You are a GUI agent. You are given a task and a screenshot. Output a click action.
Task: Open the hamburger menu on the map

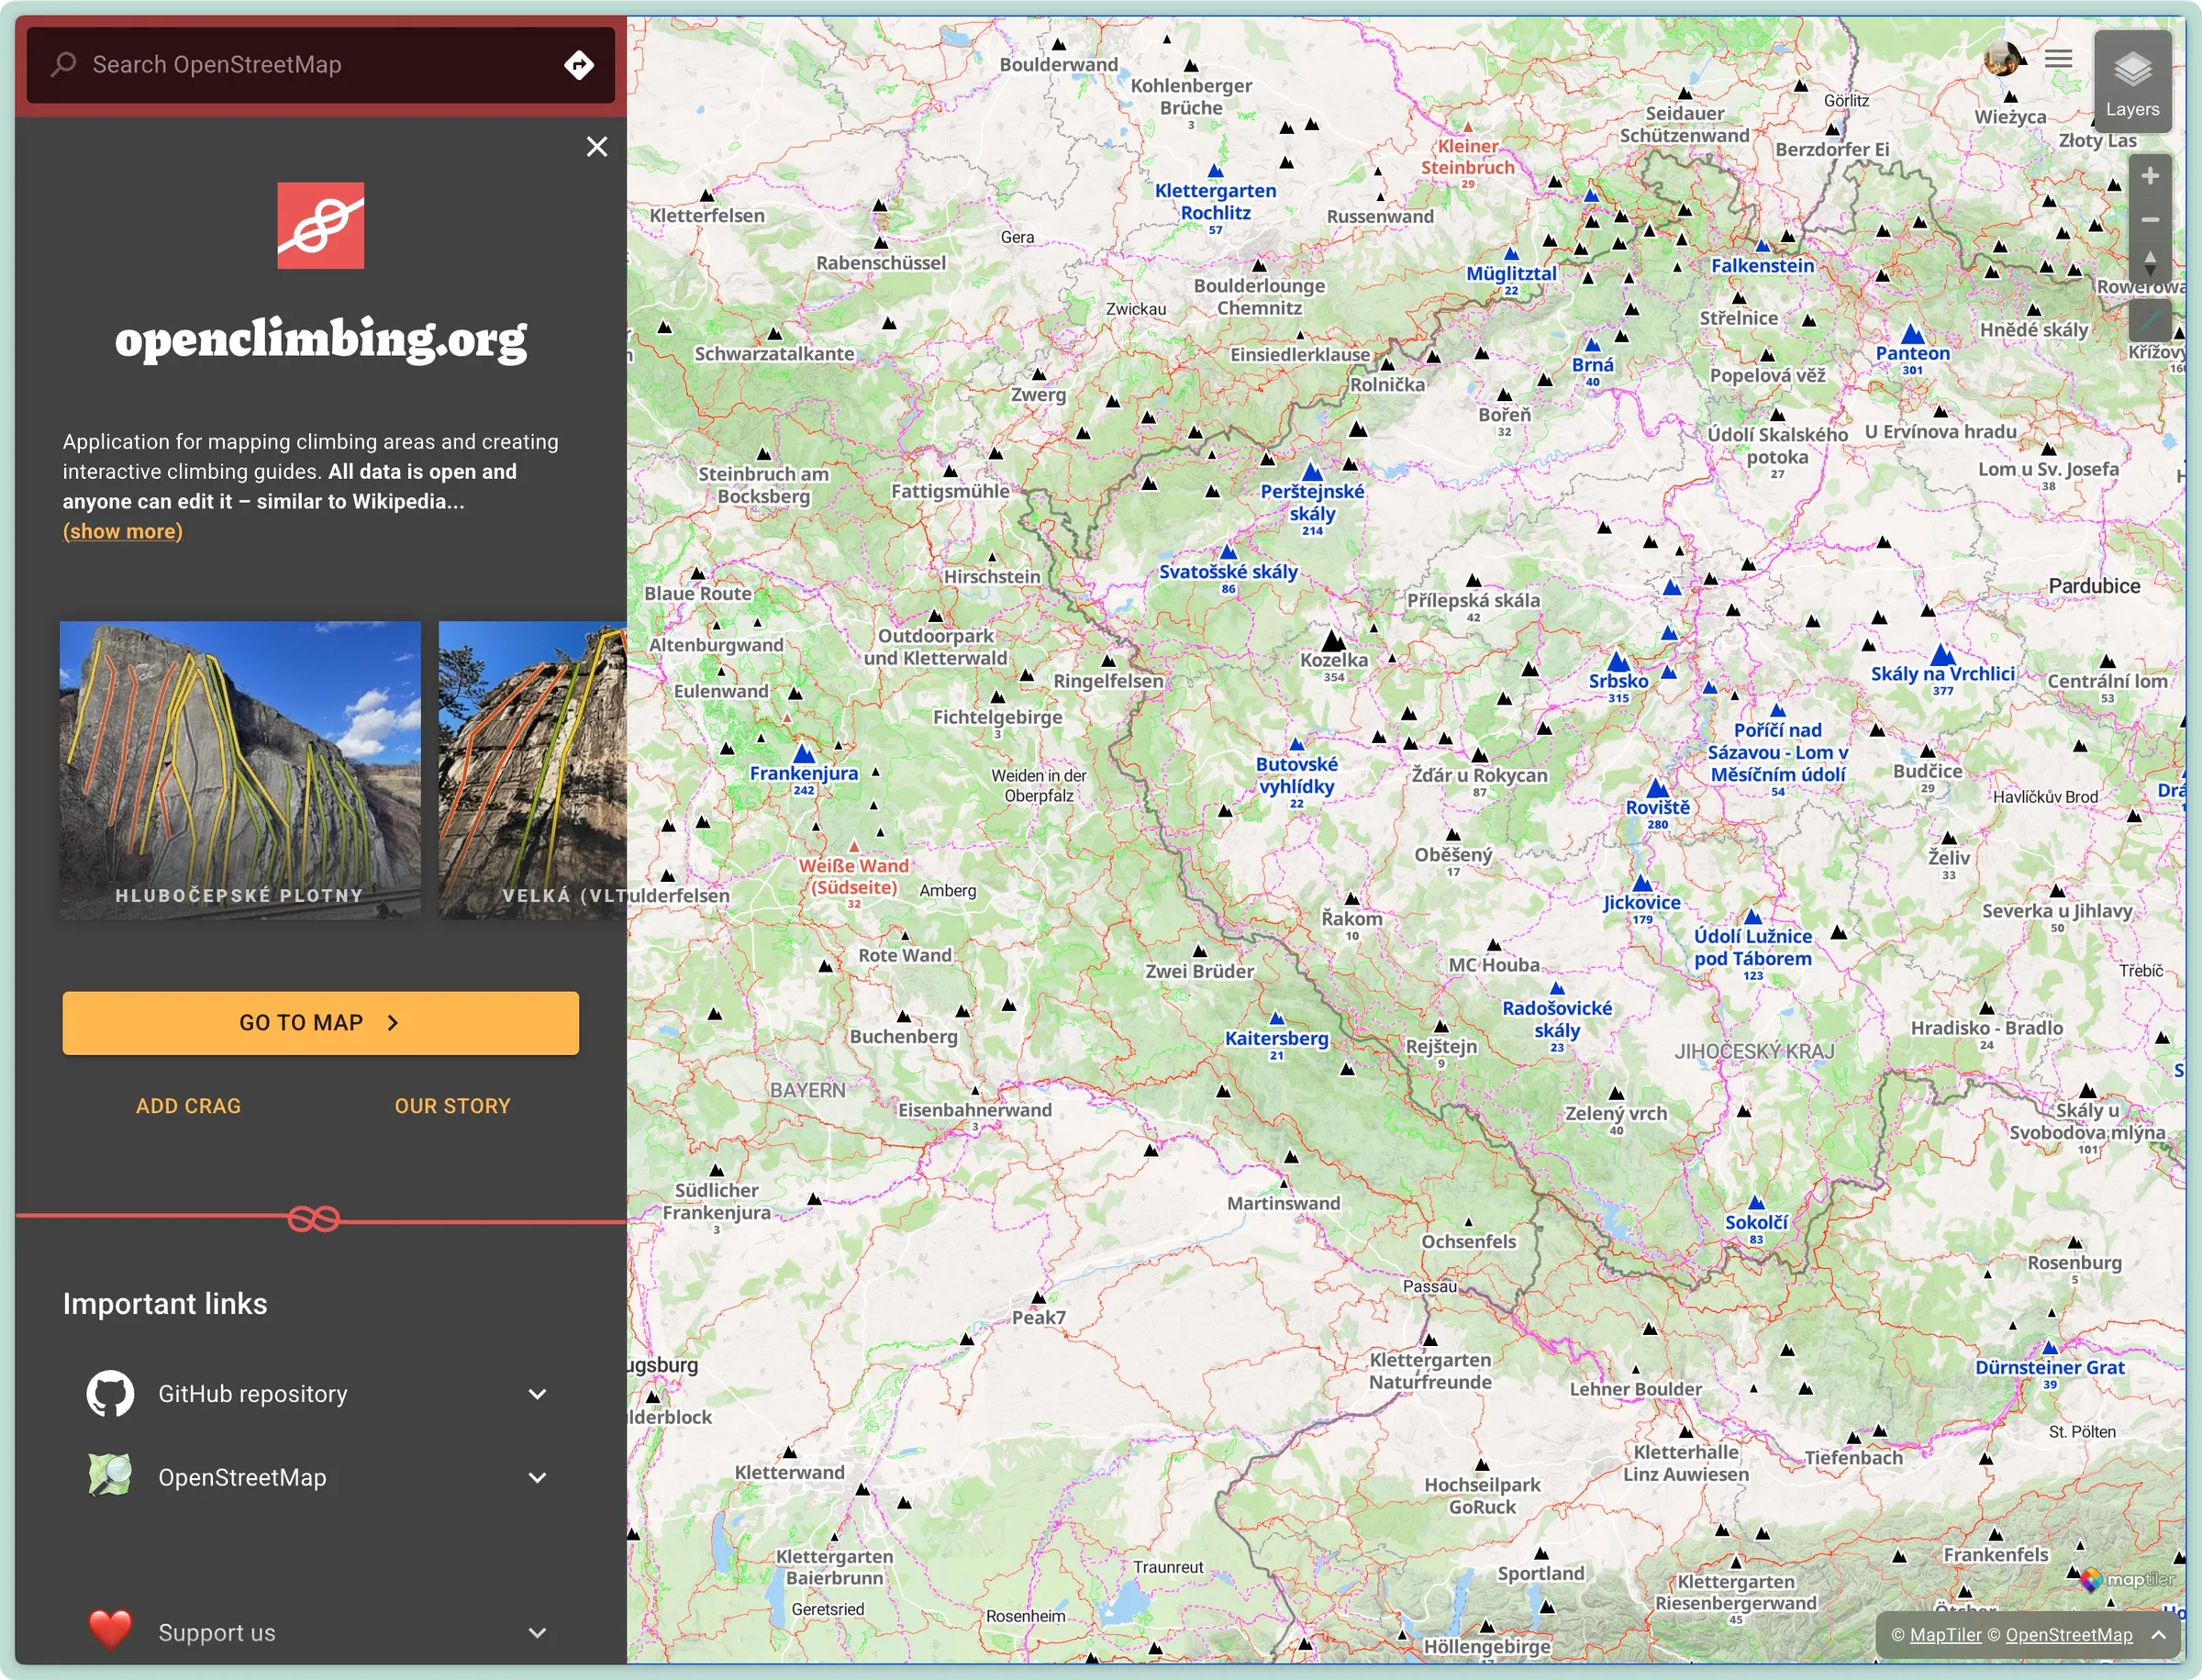click(x=2058, y=58)
